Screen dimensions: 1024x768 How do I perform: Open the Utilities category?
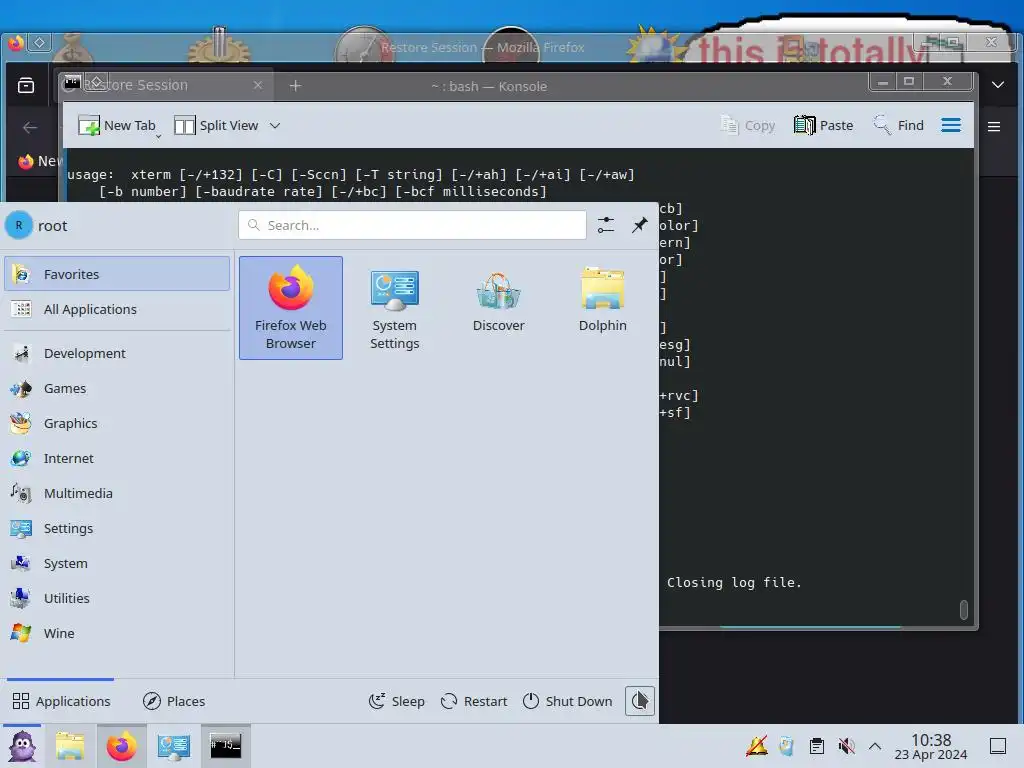pos(117,598)
